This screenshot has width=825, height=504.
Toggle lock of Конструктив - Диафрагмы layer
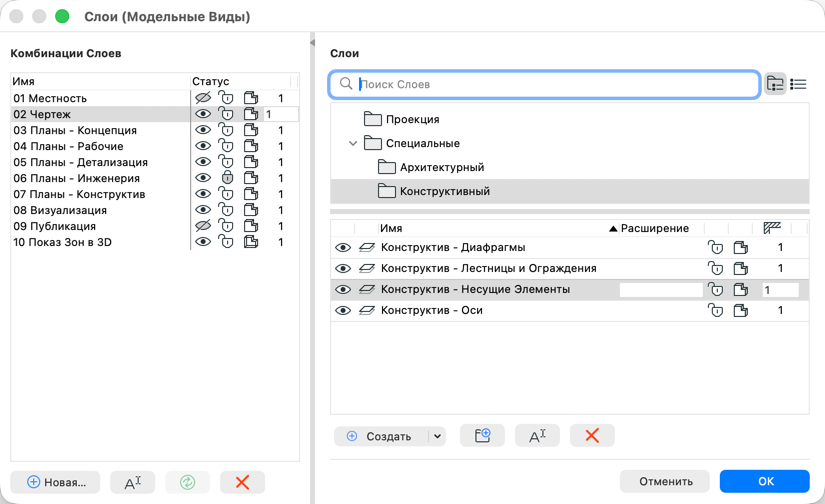coord(715,247)
